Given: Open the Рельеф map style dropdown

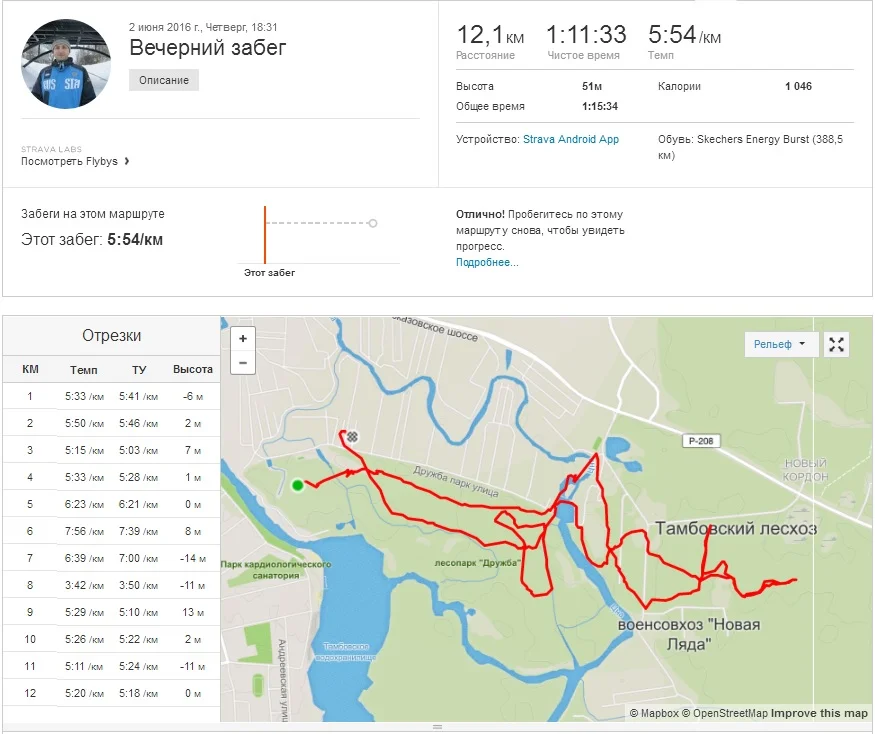Looking at the screenshot, I should pos(780,344).
